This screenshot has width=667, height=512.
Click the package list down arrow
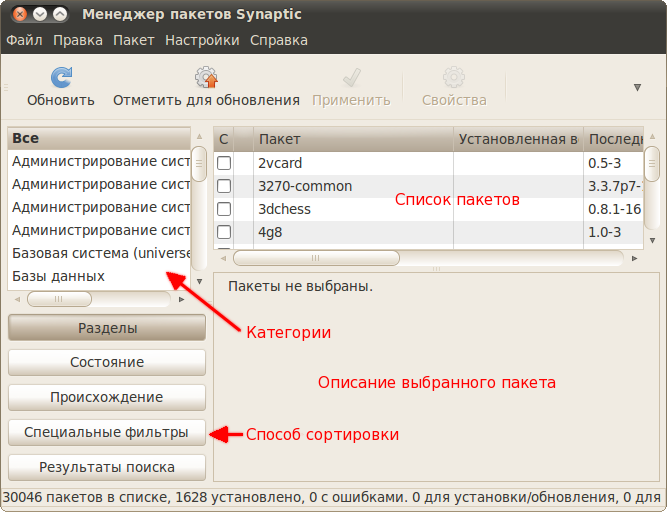pyautogui.click(x=653, y=241)
